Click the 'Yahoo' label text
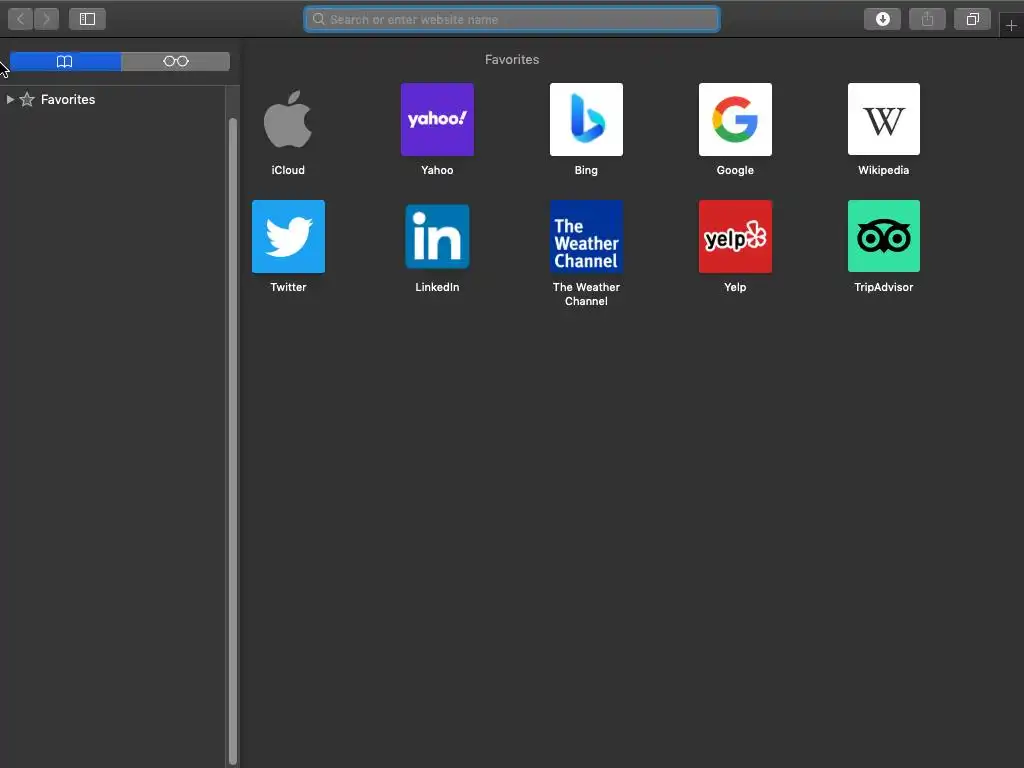 437,170
